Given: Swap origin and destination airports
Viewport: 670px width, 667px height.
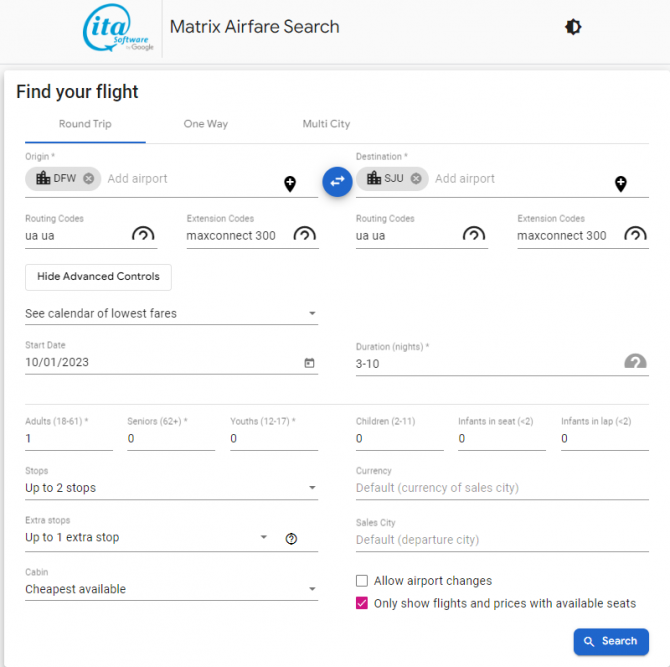Looking at the screenshot, I should [x=337, y=182].
